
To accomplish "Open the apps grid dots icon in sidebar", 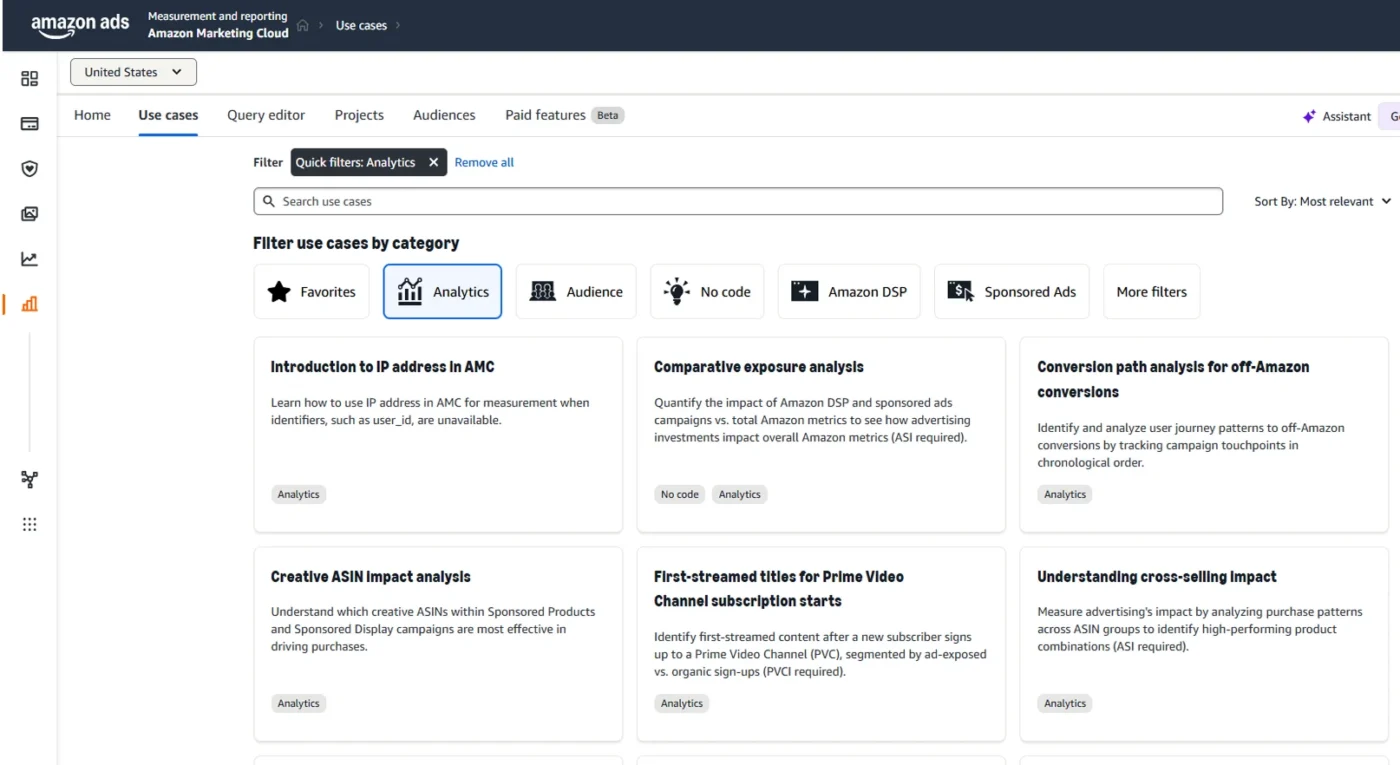I will tap(29, 524).
